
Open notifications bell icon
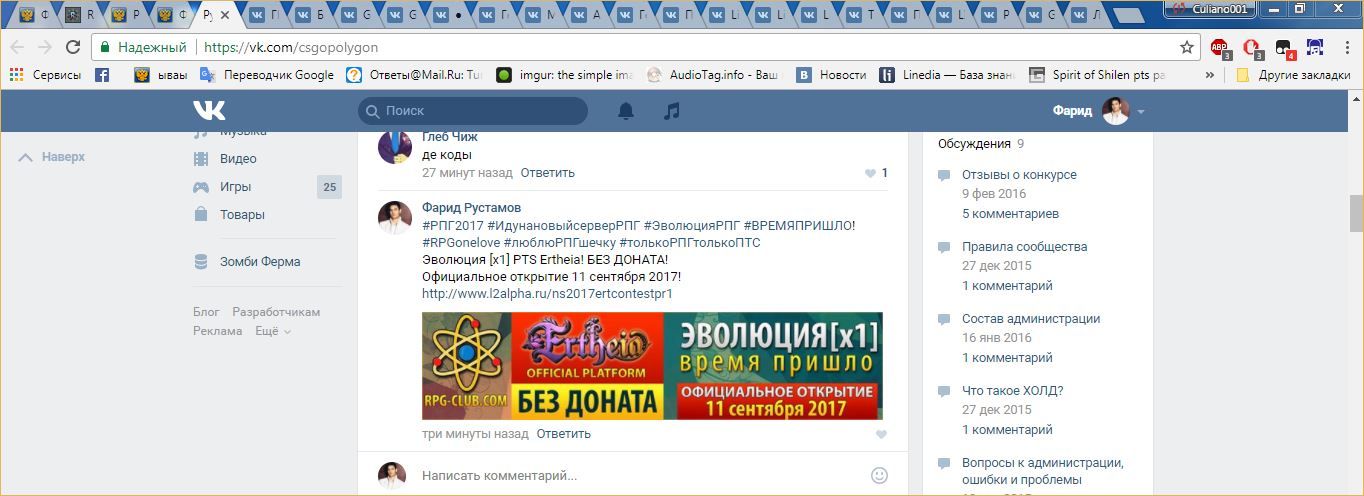(x=626, y=111)
